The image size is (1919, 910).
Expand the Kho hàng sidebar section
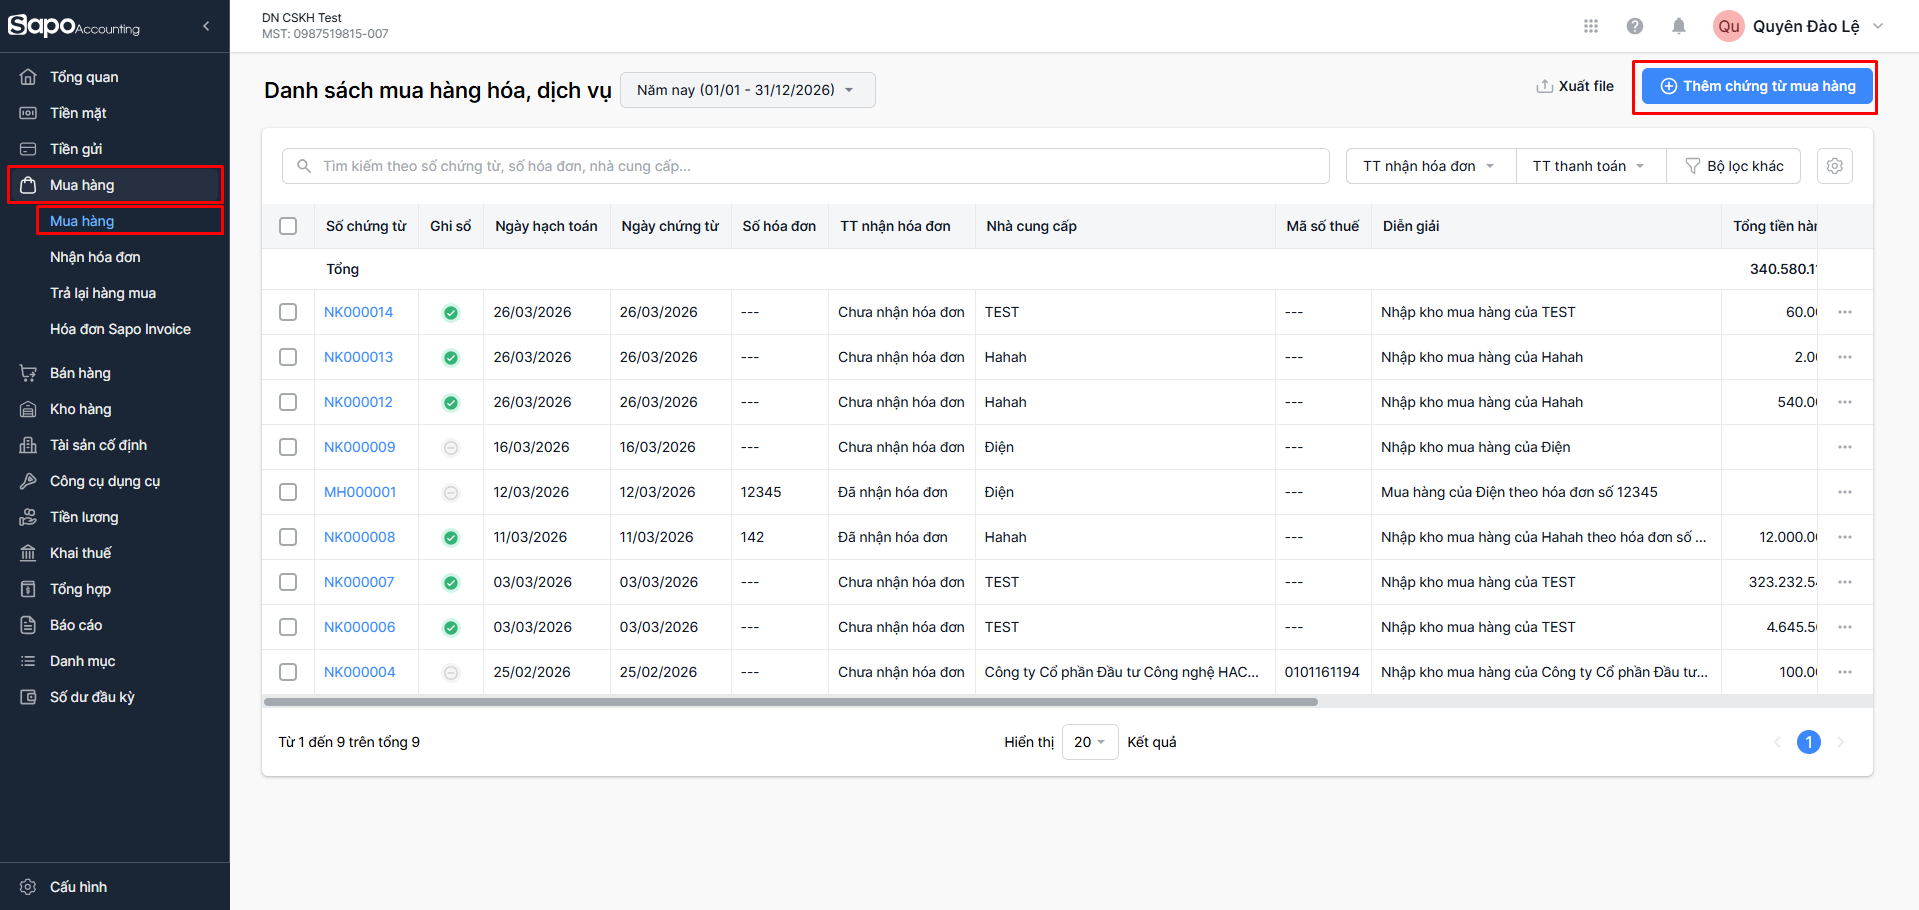(115, 409)
